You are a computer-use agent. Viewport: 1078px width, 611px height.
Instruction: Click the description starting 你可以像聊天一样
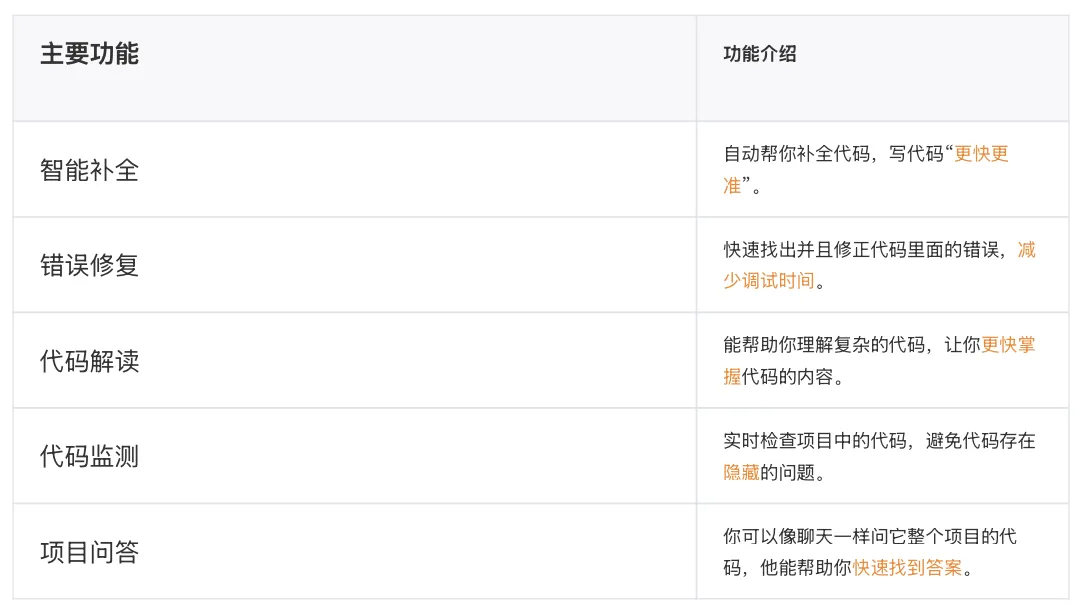point(870,552)
